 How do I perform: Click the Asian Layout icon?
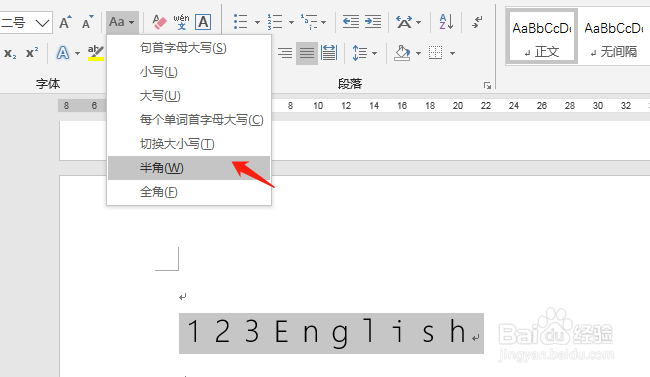click(404, 22)
